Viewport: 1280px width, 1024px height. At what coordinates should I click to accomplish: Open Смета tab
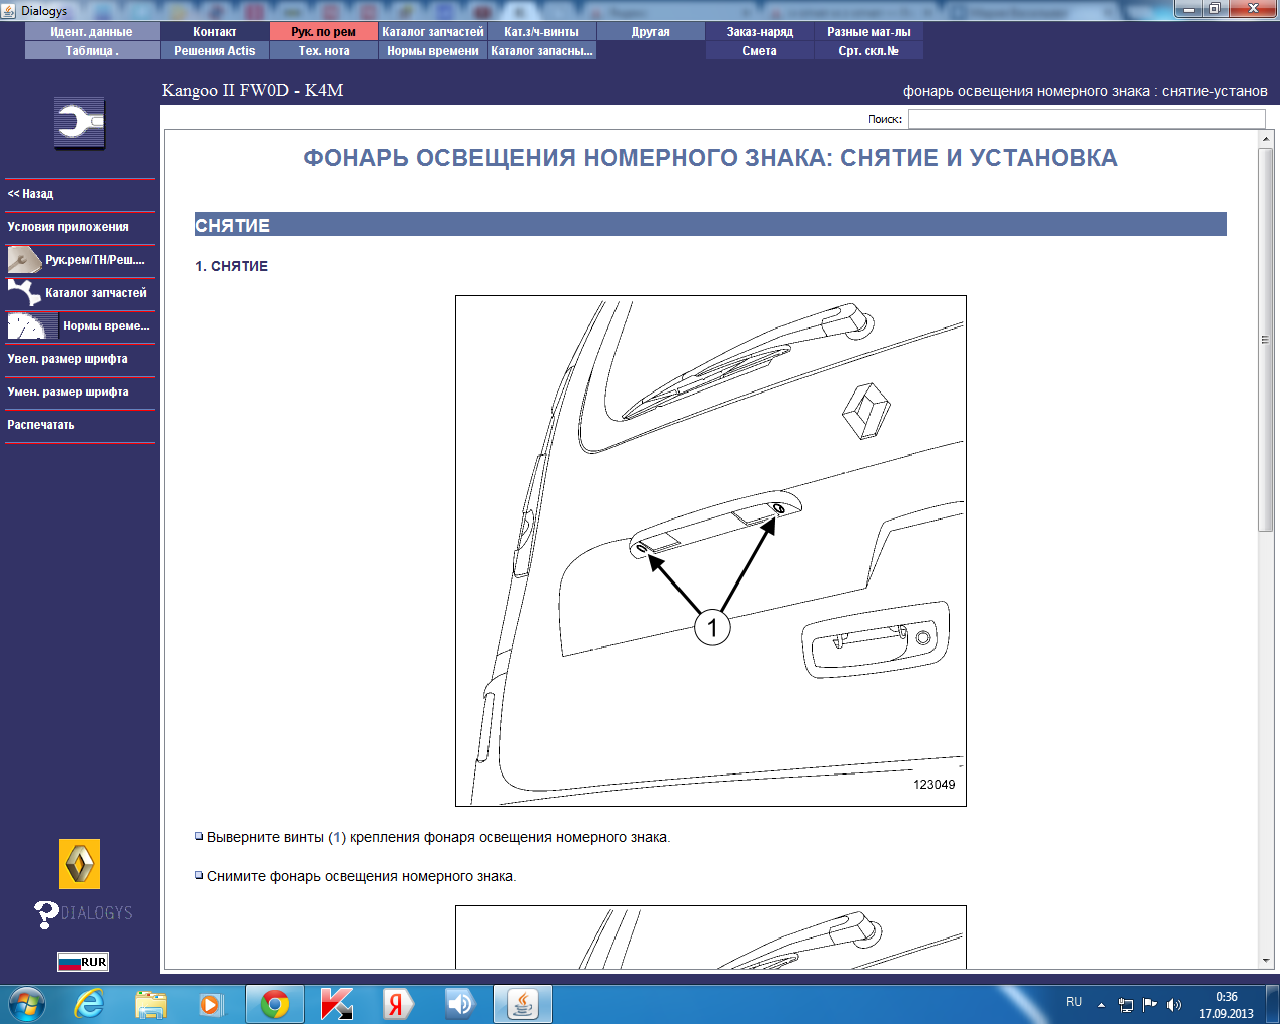point(760,51)
